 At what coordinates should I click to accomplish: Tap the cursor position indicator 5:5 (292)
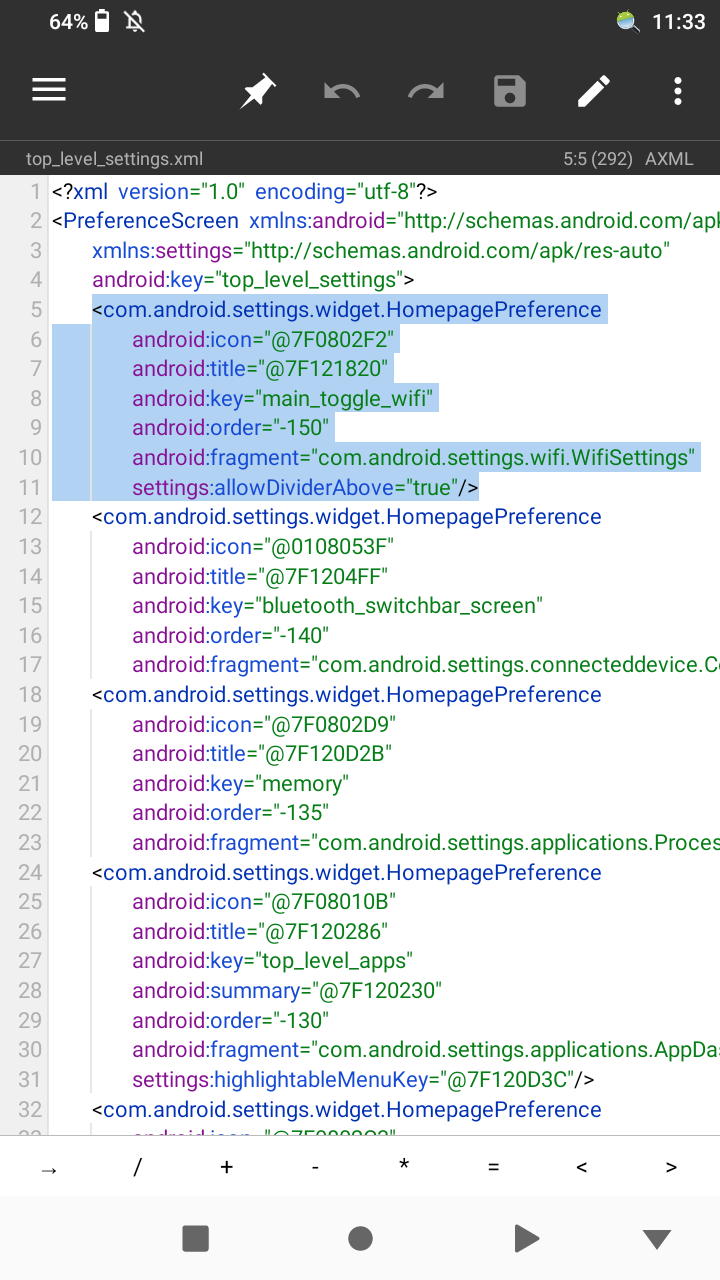click(x=598, y=159)
